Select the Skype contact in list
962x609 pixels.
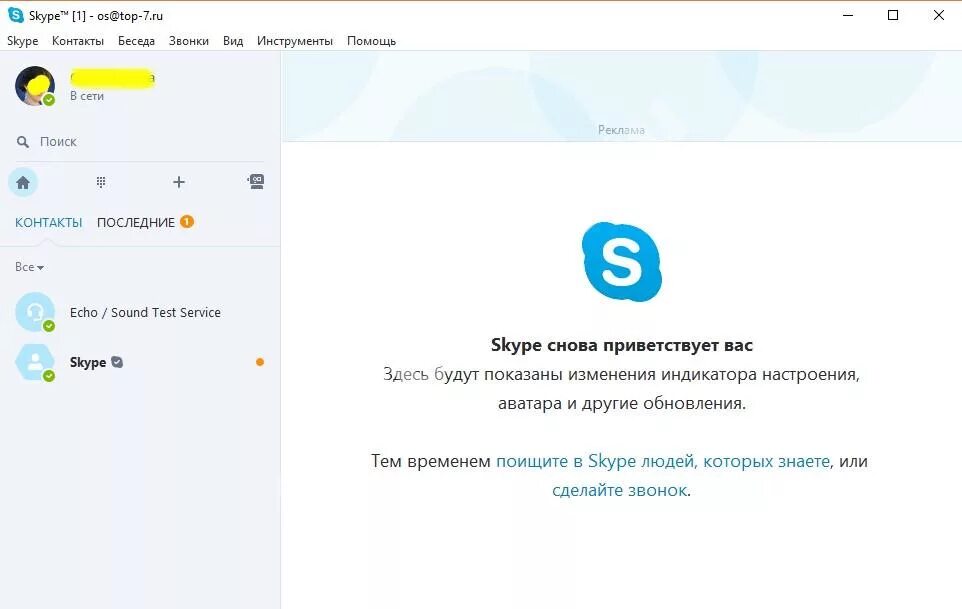(140, 362)
